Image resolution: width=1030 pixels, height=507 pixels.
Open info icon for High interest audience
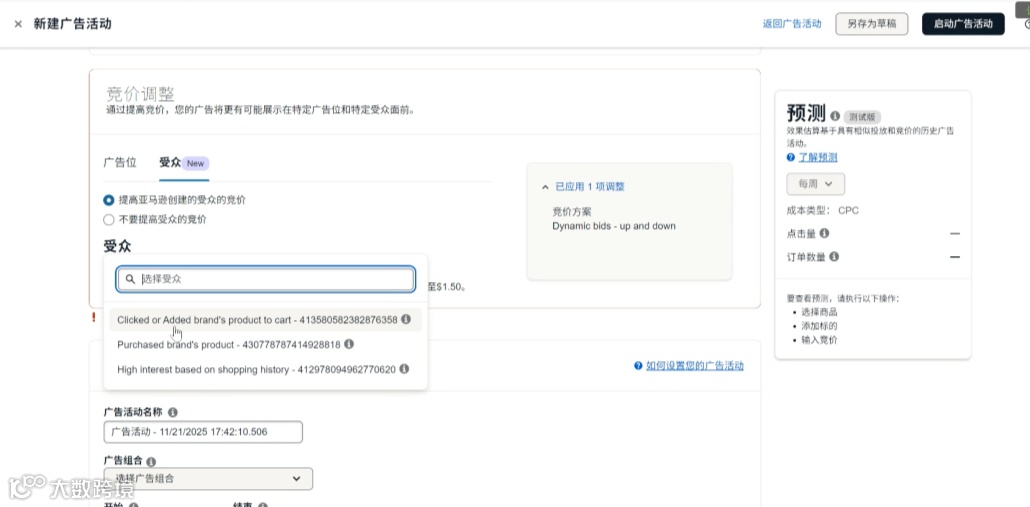404,369
